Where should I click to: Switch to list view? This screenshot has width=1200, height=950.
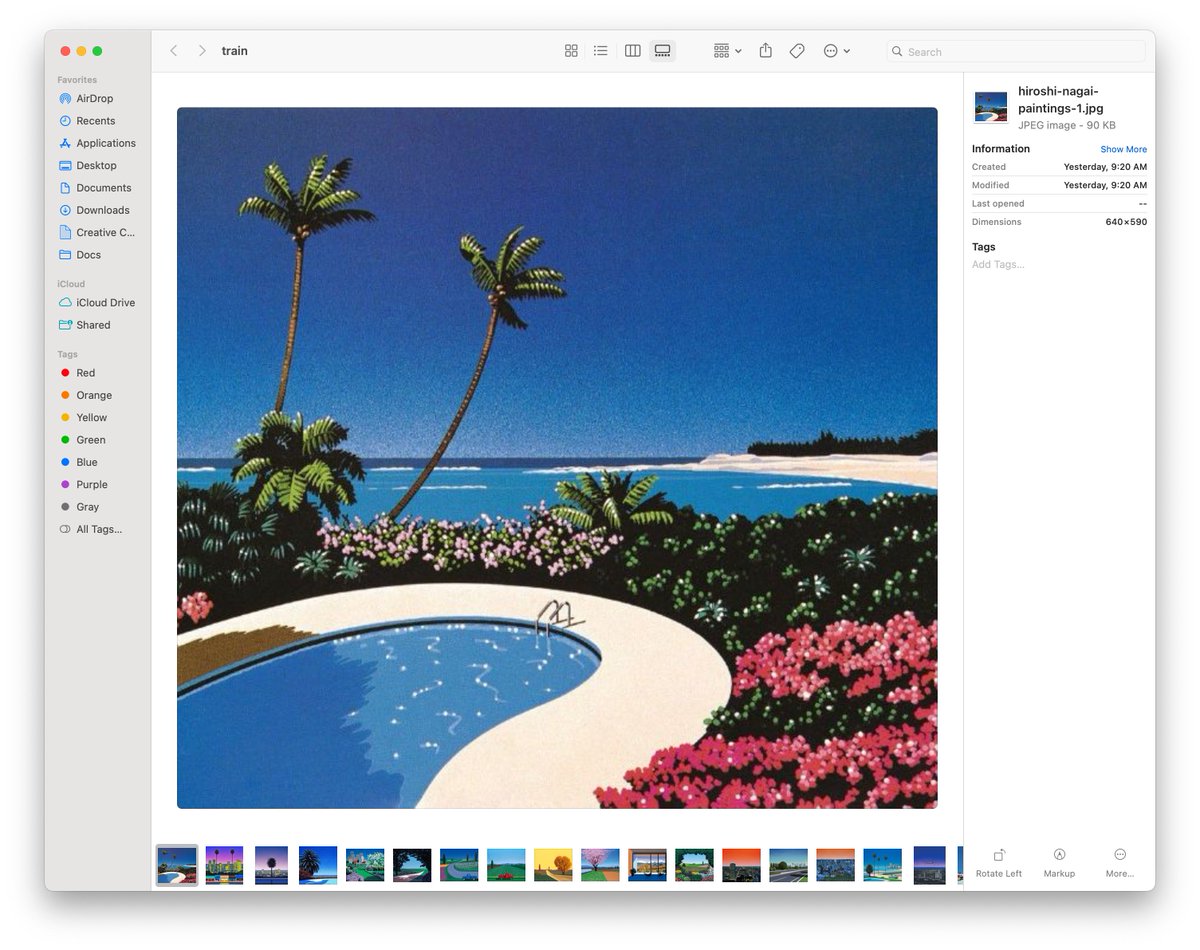tap(600, 51)
